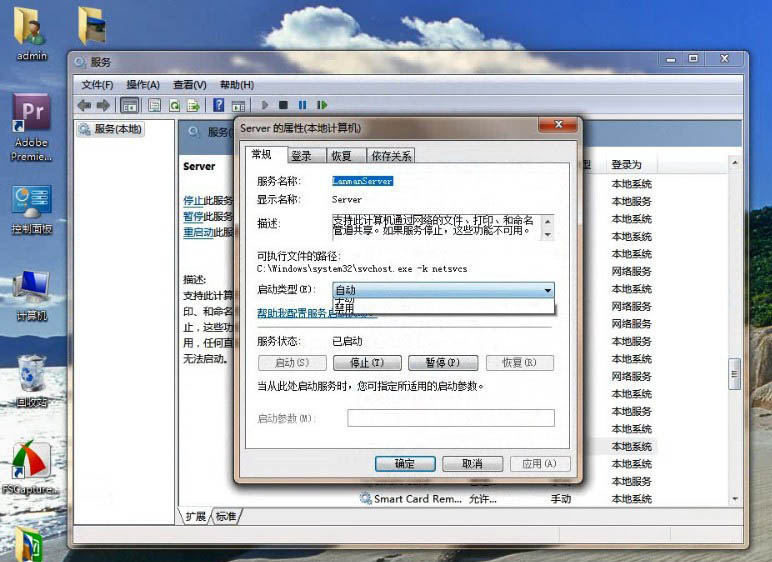This screenshot has width=772, height=562.
Task: Click services list scrollbar up arrow
Action: [x=735, y=163]
